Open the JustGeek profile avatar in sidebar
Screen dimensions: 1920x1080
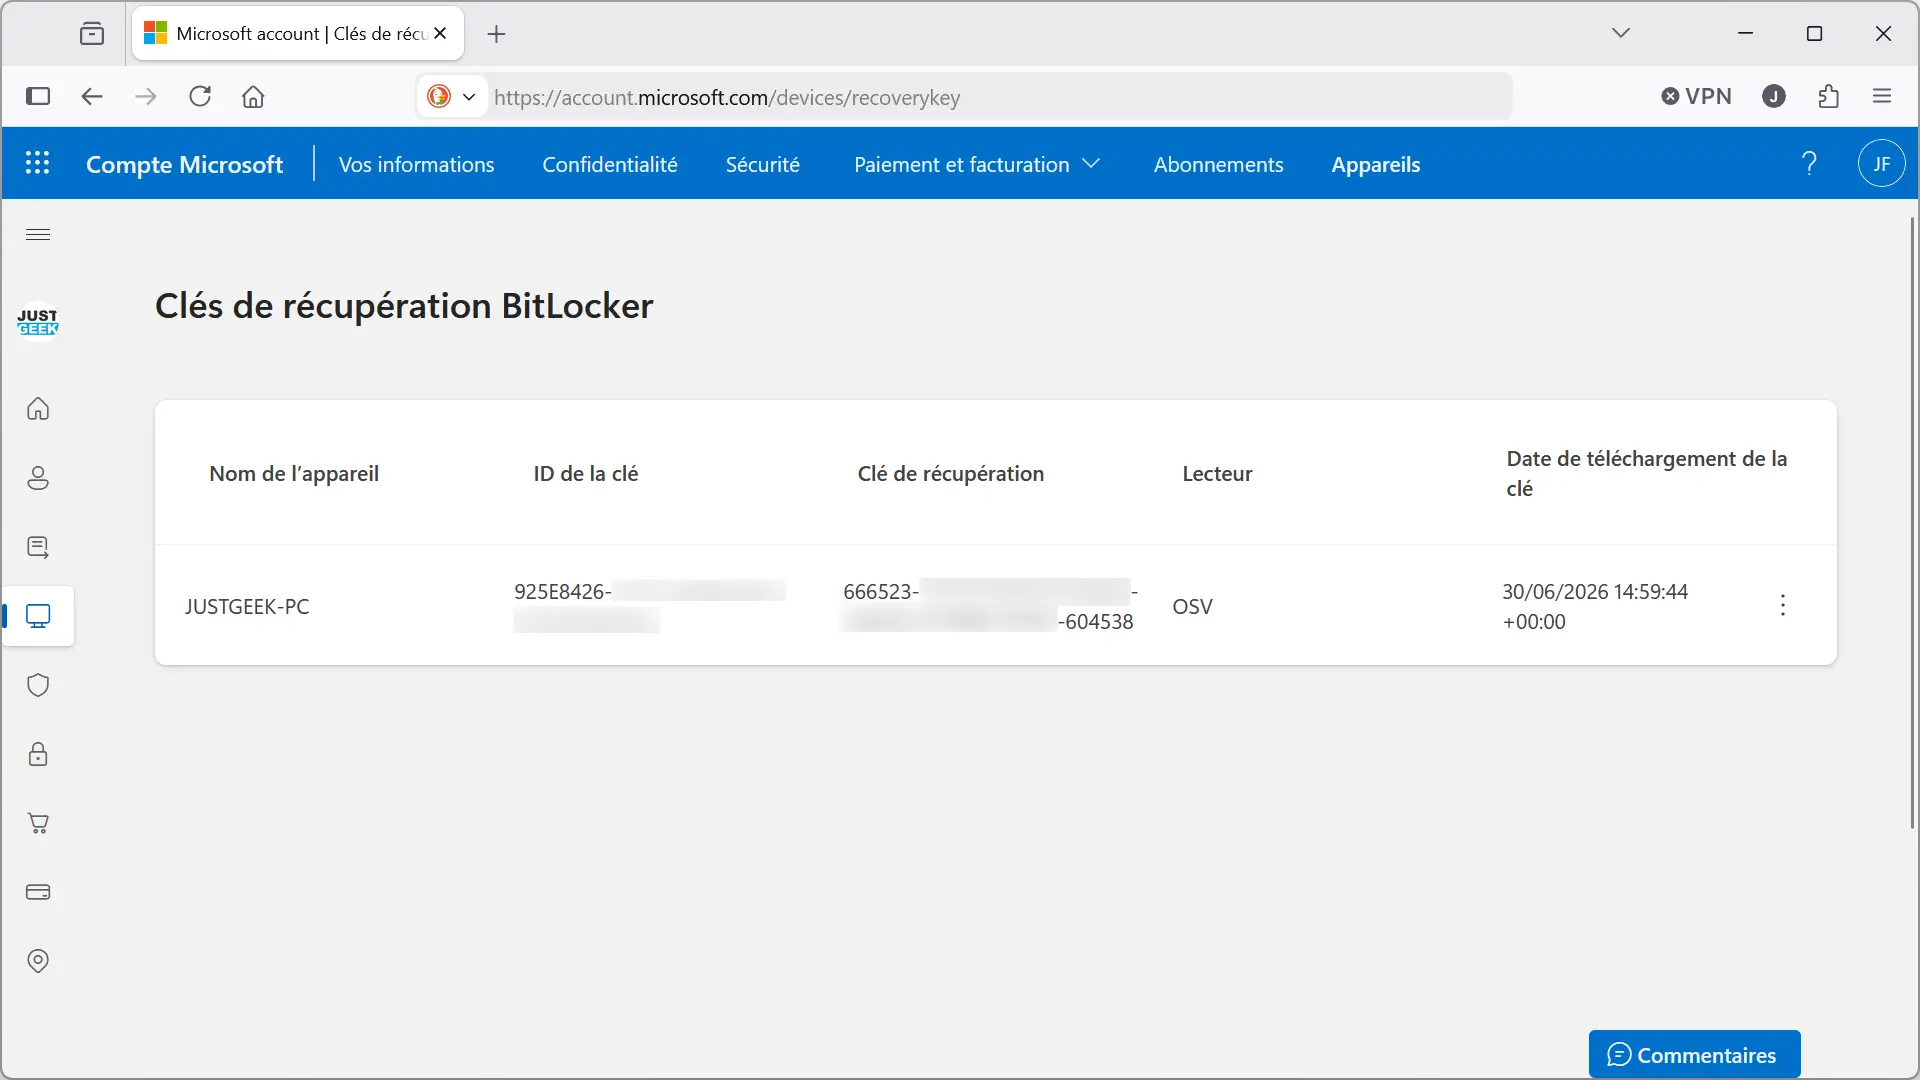38,322
